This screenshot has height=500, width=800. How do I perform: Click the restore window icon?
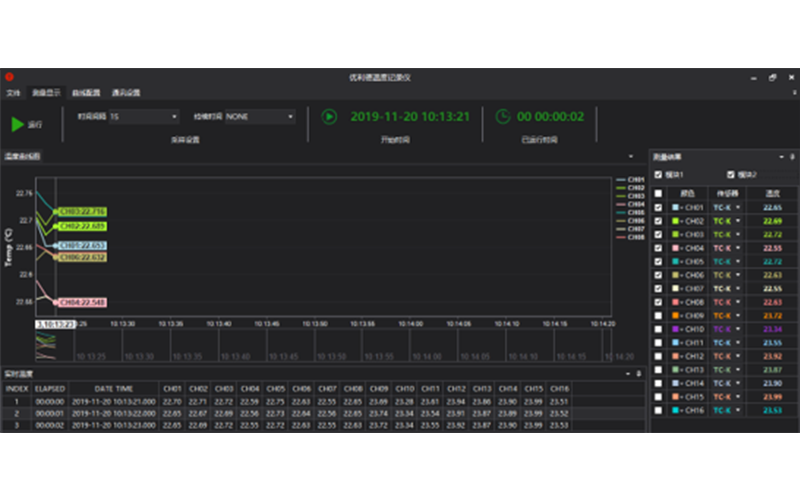pos(772,77)
